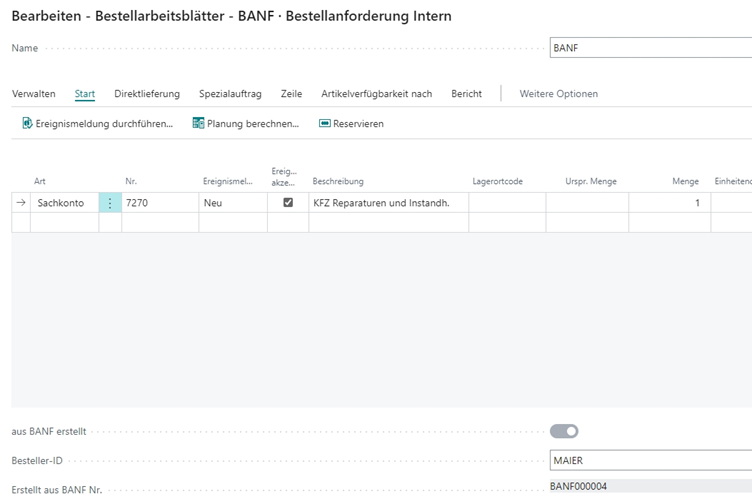Click the Besteller-ID field with MAIER
Image resolution: width=752 pixels, height=504 pixels.
650,461
